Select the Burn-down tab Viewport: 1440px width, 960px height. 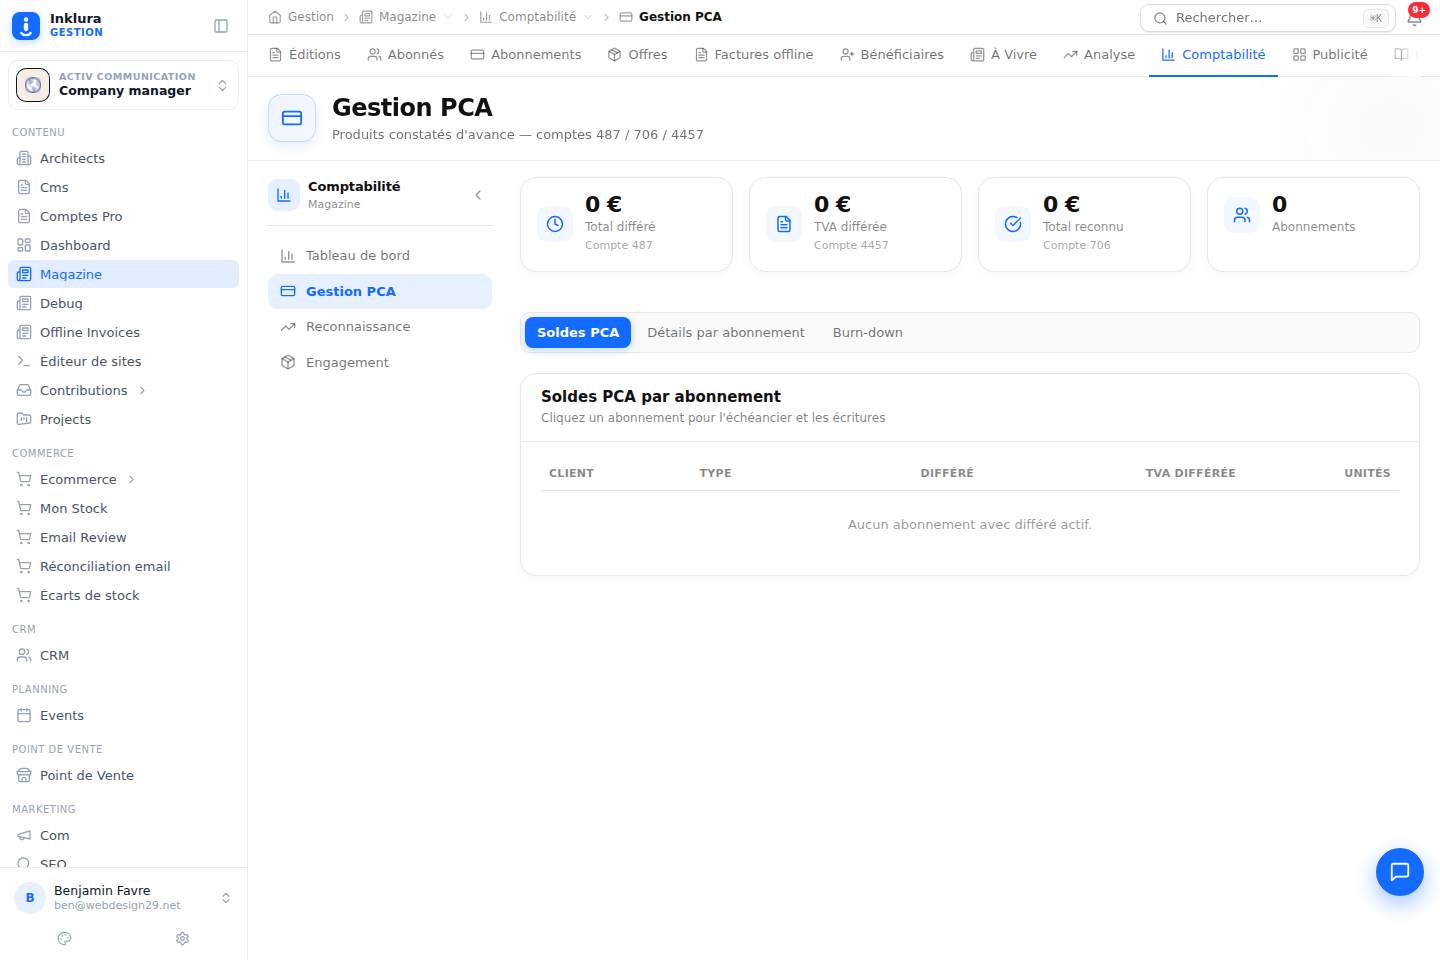pyautogui.click(x=867, y=332)
